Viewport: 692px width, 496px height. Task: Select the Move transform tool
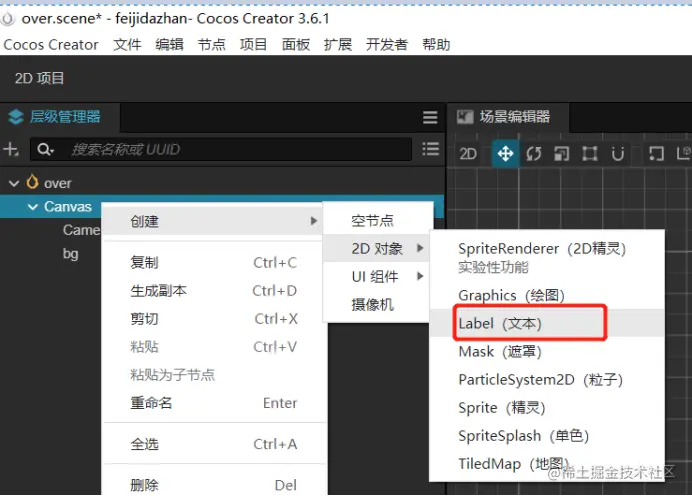pos(505,154)
